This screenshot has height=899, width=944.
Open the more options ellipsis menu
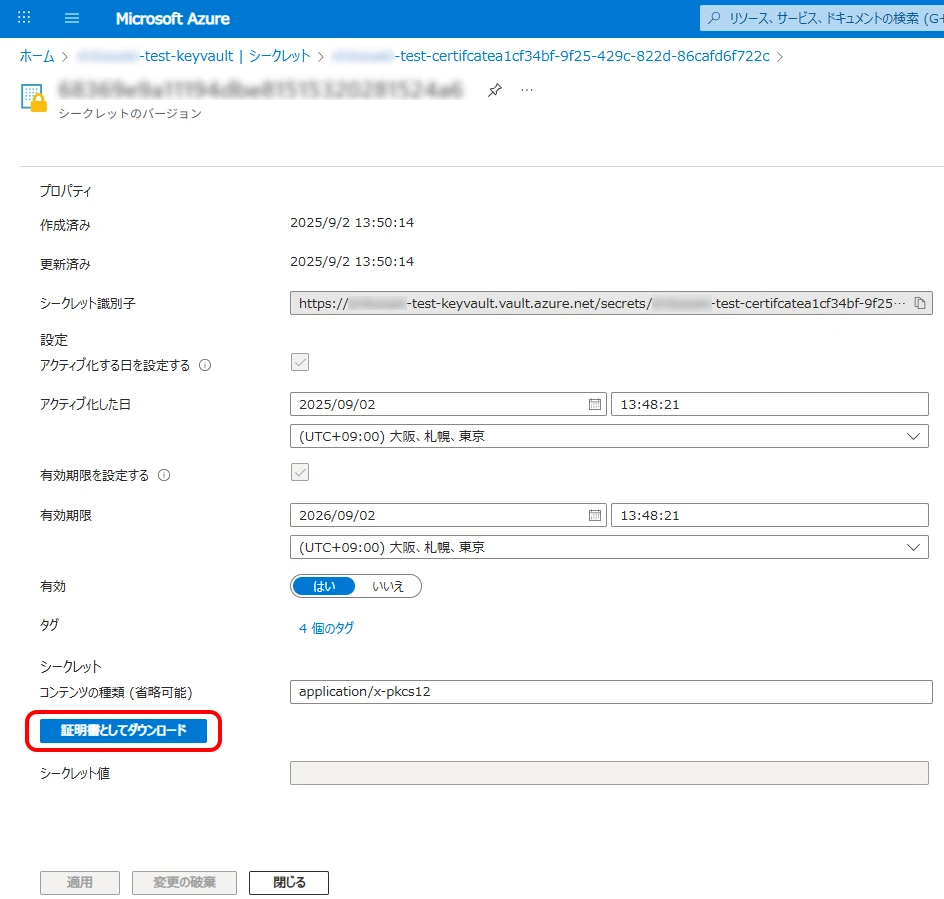[x=527, y=90]
